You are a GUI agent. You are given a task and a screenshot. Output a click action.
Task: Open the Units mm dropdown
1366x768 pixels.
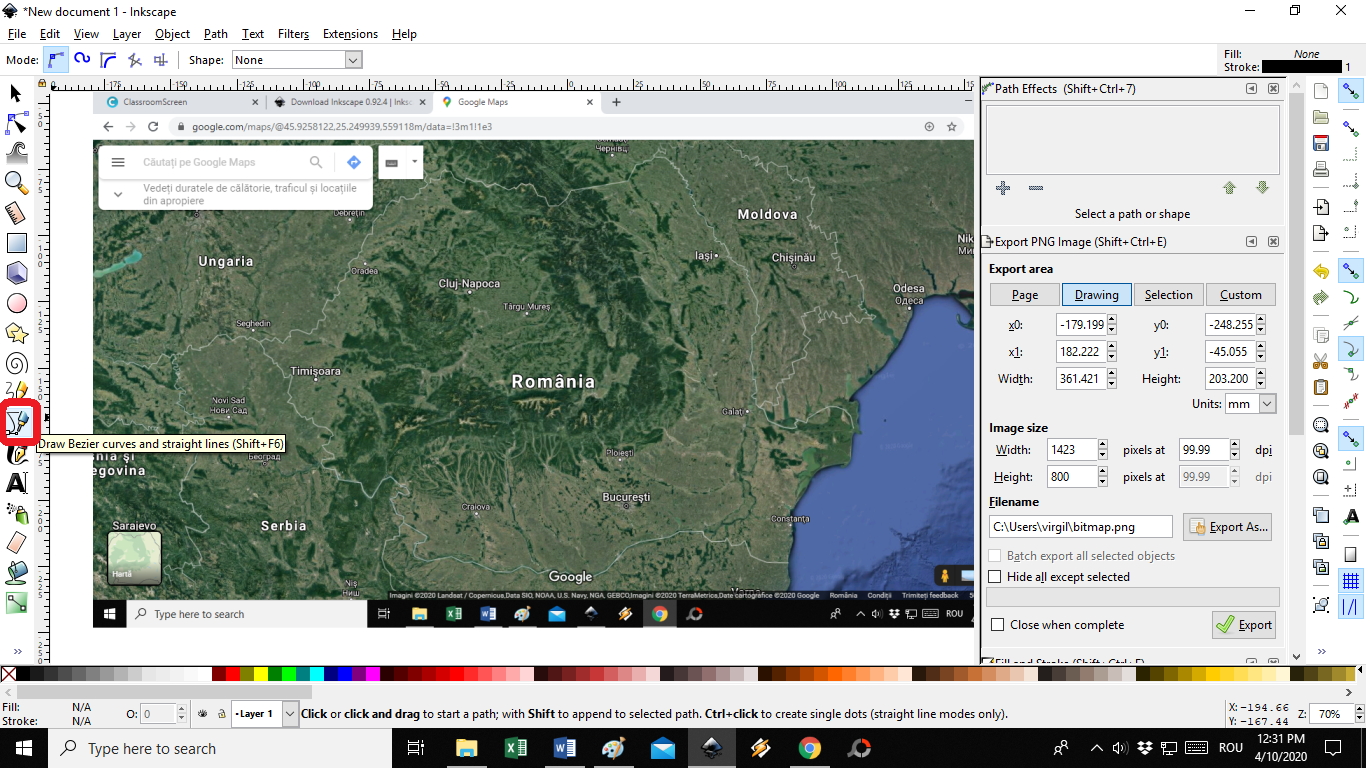point(1251,404)
